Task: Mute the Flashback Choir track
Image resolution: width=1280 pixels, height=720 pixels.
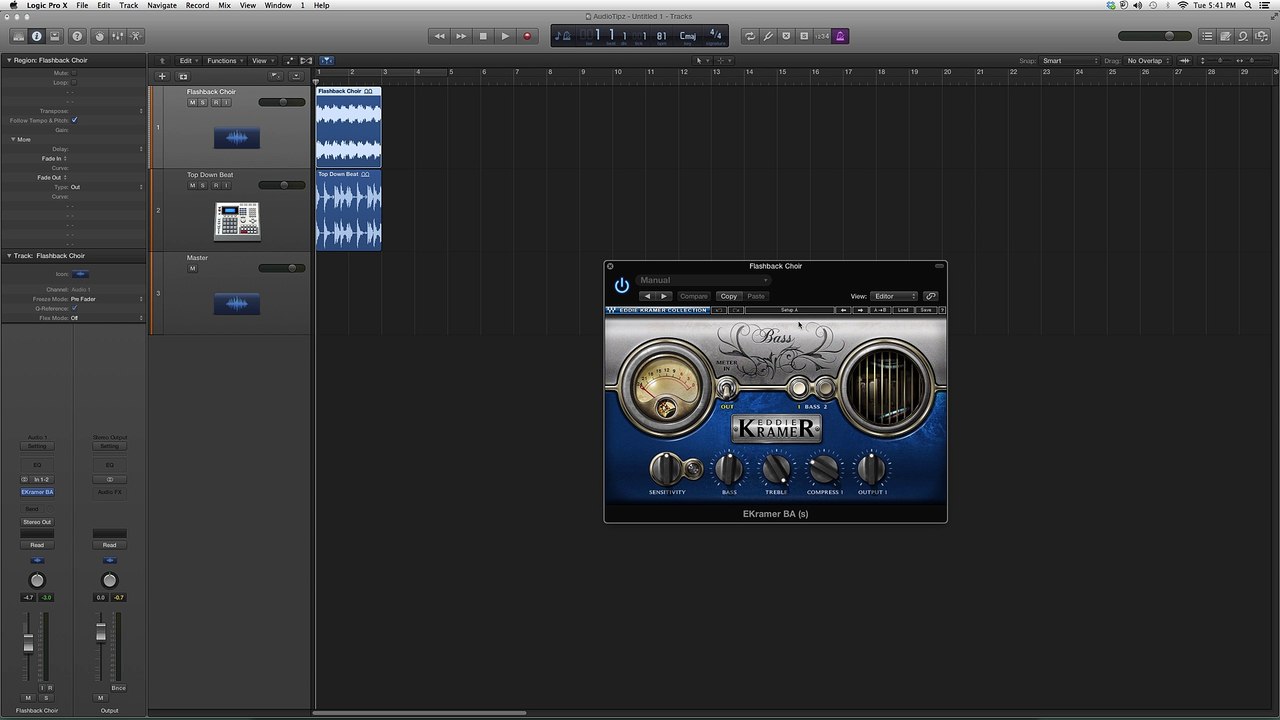Action: pos(192,102)
